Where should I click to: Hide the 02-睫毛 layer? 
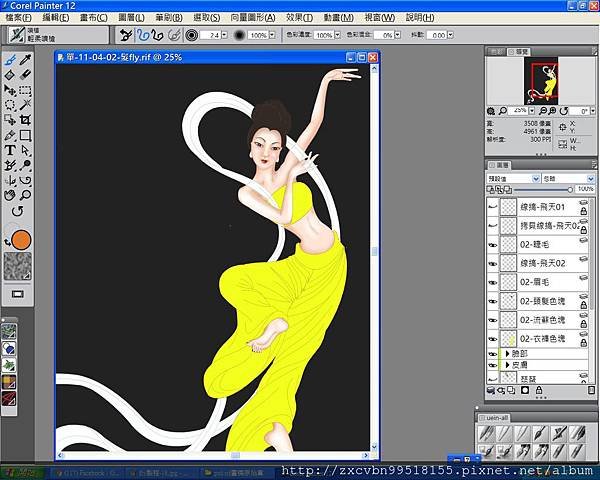[x=493, y=245]
